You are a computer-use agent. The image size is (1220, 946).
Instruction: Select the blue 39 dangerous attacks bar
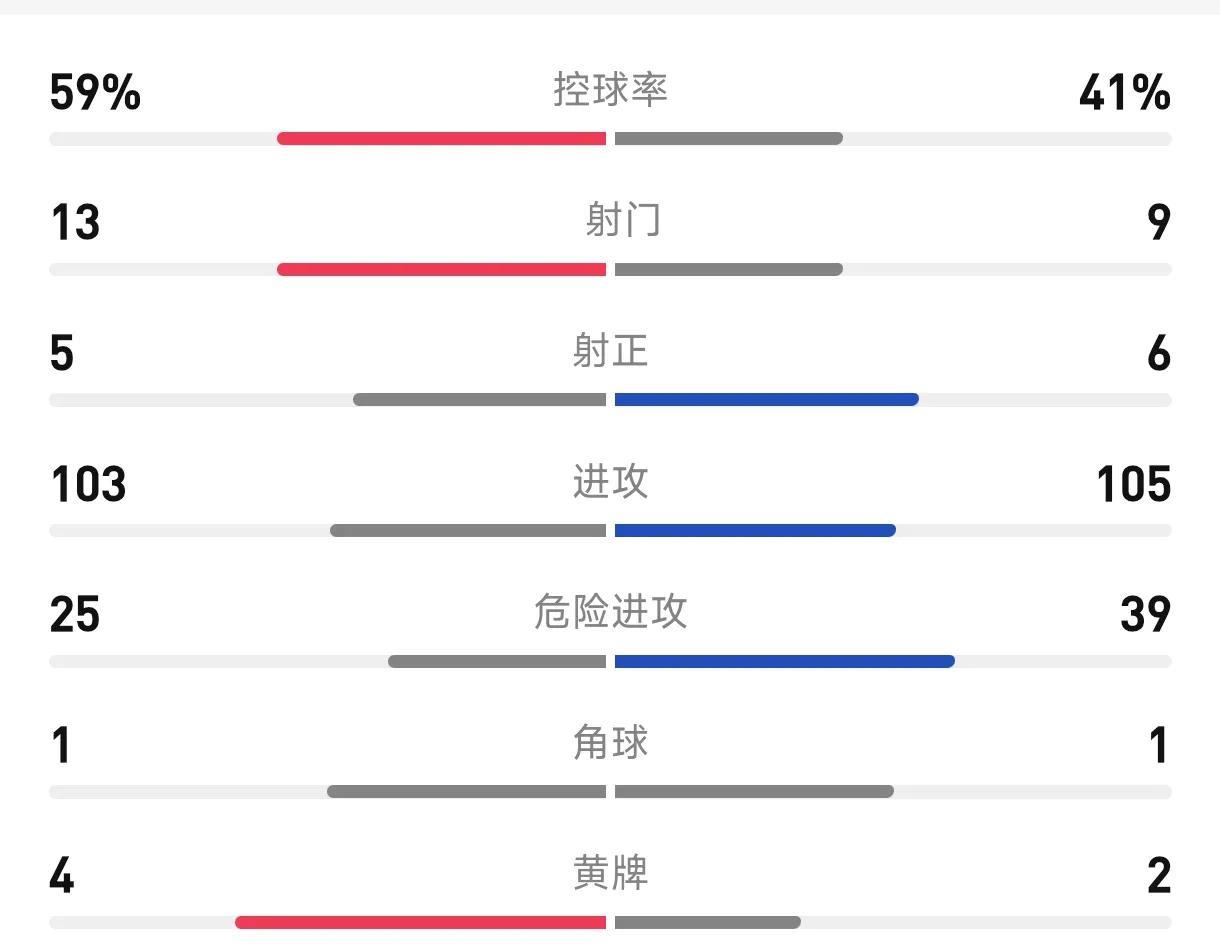pyautogui.click(x=785, y=661)
